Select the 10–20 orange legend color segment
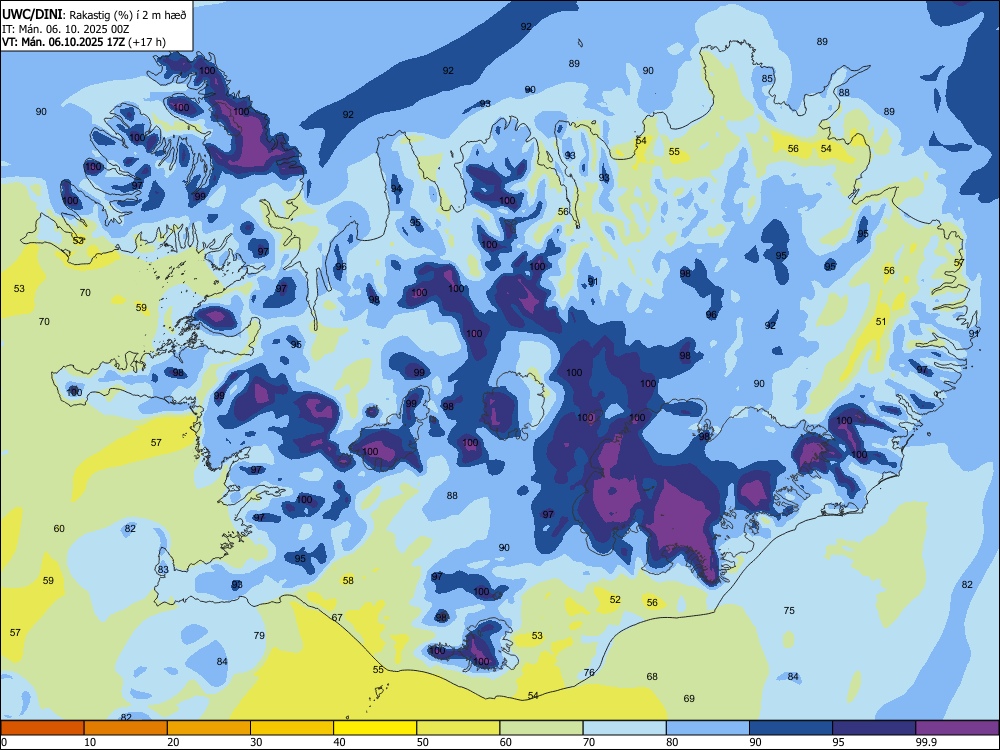The width and height of the screenshot is (1000, 750). pos(126,728)
